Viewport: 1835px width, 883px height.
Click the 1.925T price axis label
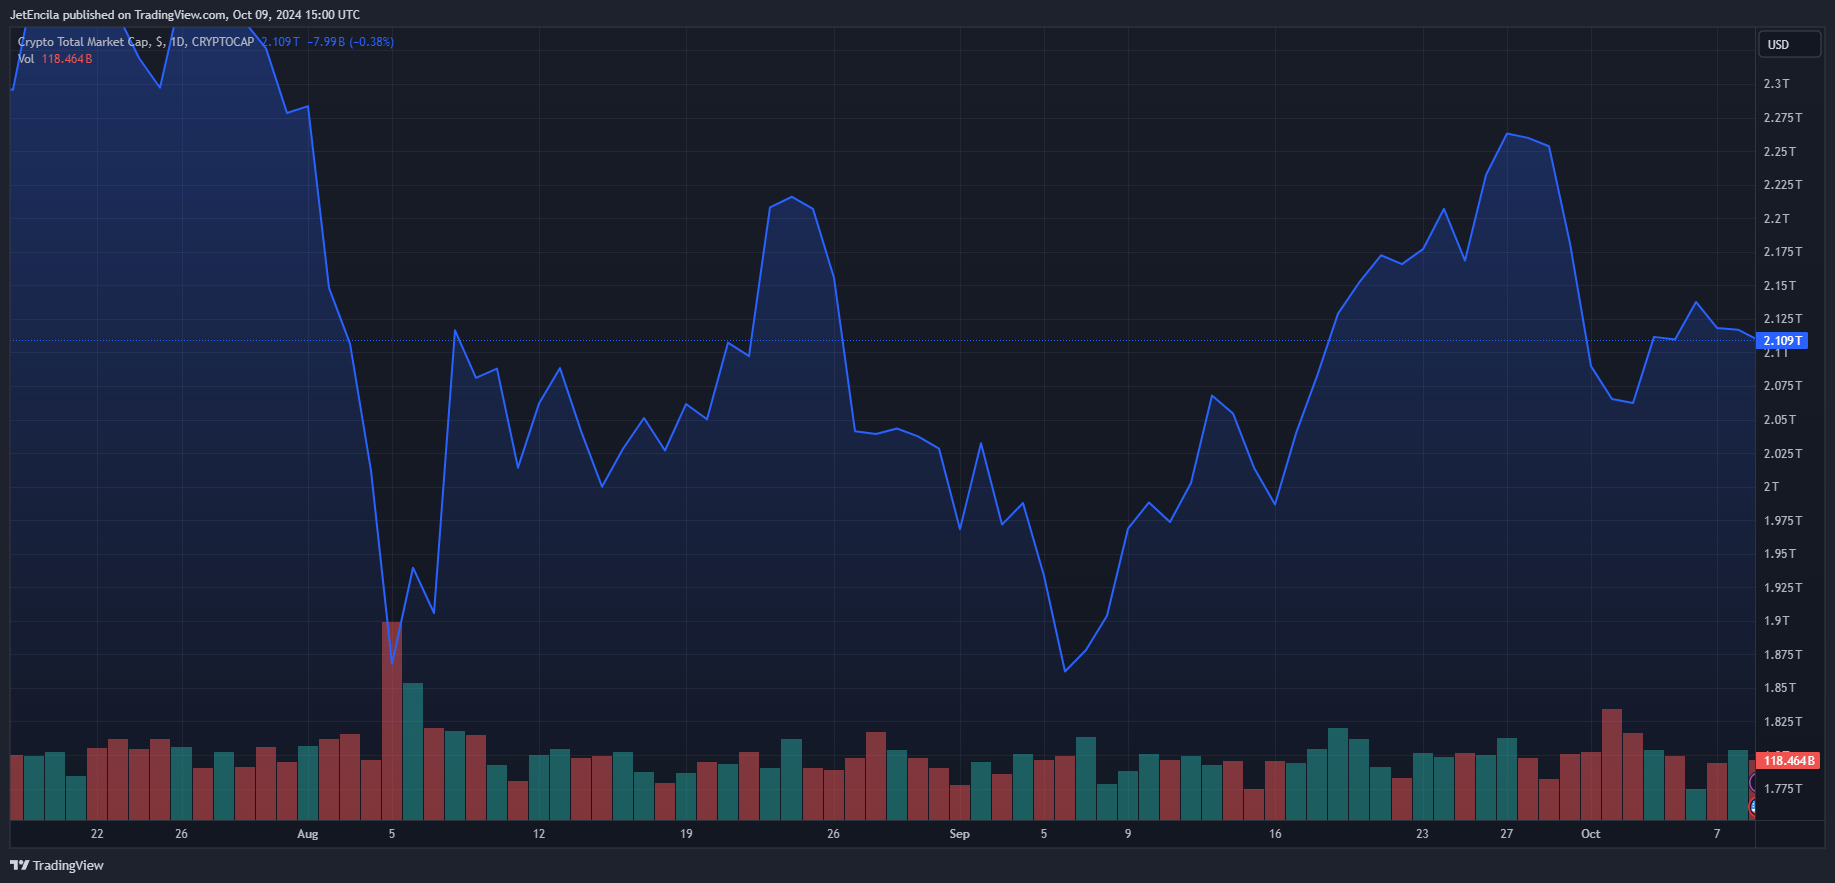tap(1783, 588)
